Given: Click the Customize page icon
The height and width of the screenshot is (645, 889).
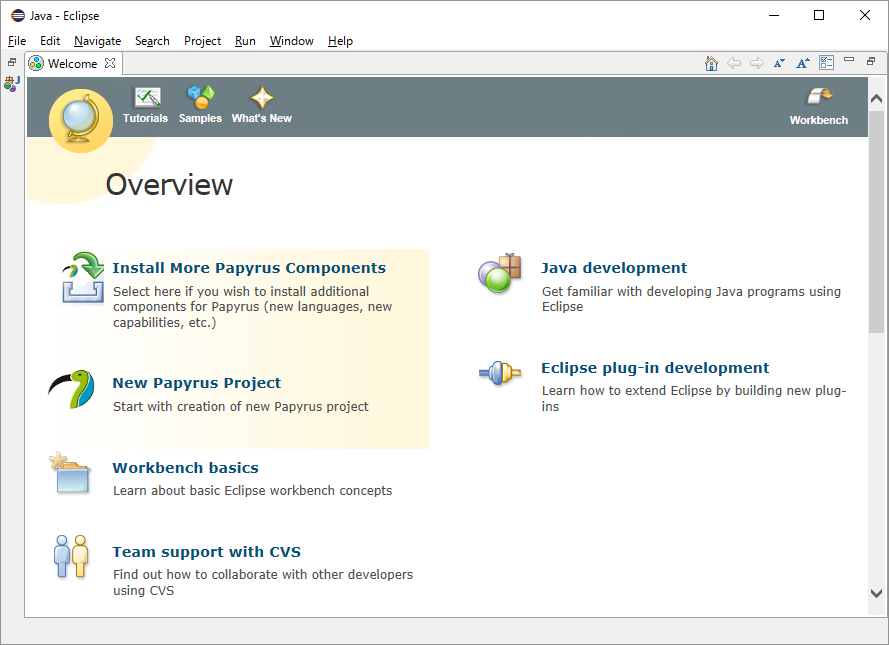Looking at the screenshot, I should pyautogui.click(x=827, y=63).
